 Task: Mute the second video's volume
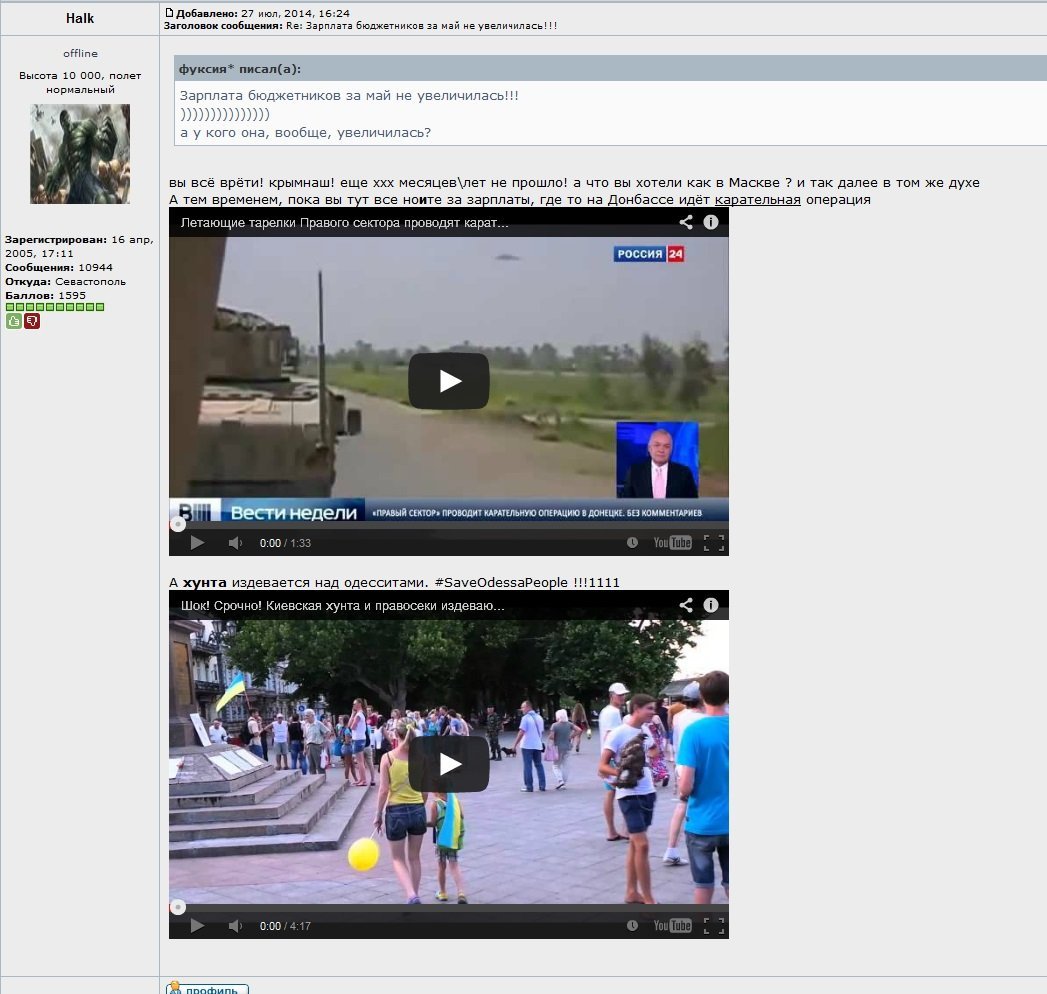pyautogui.click(x=235, y=926)
